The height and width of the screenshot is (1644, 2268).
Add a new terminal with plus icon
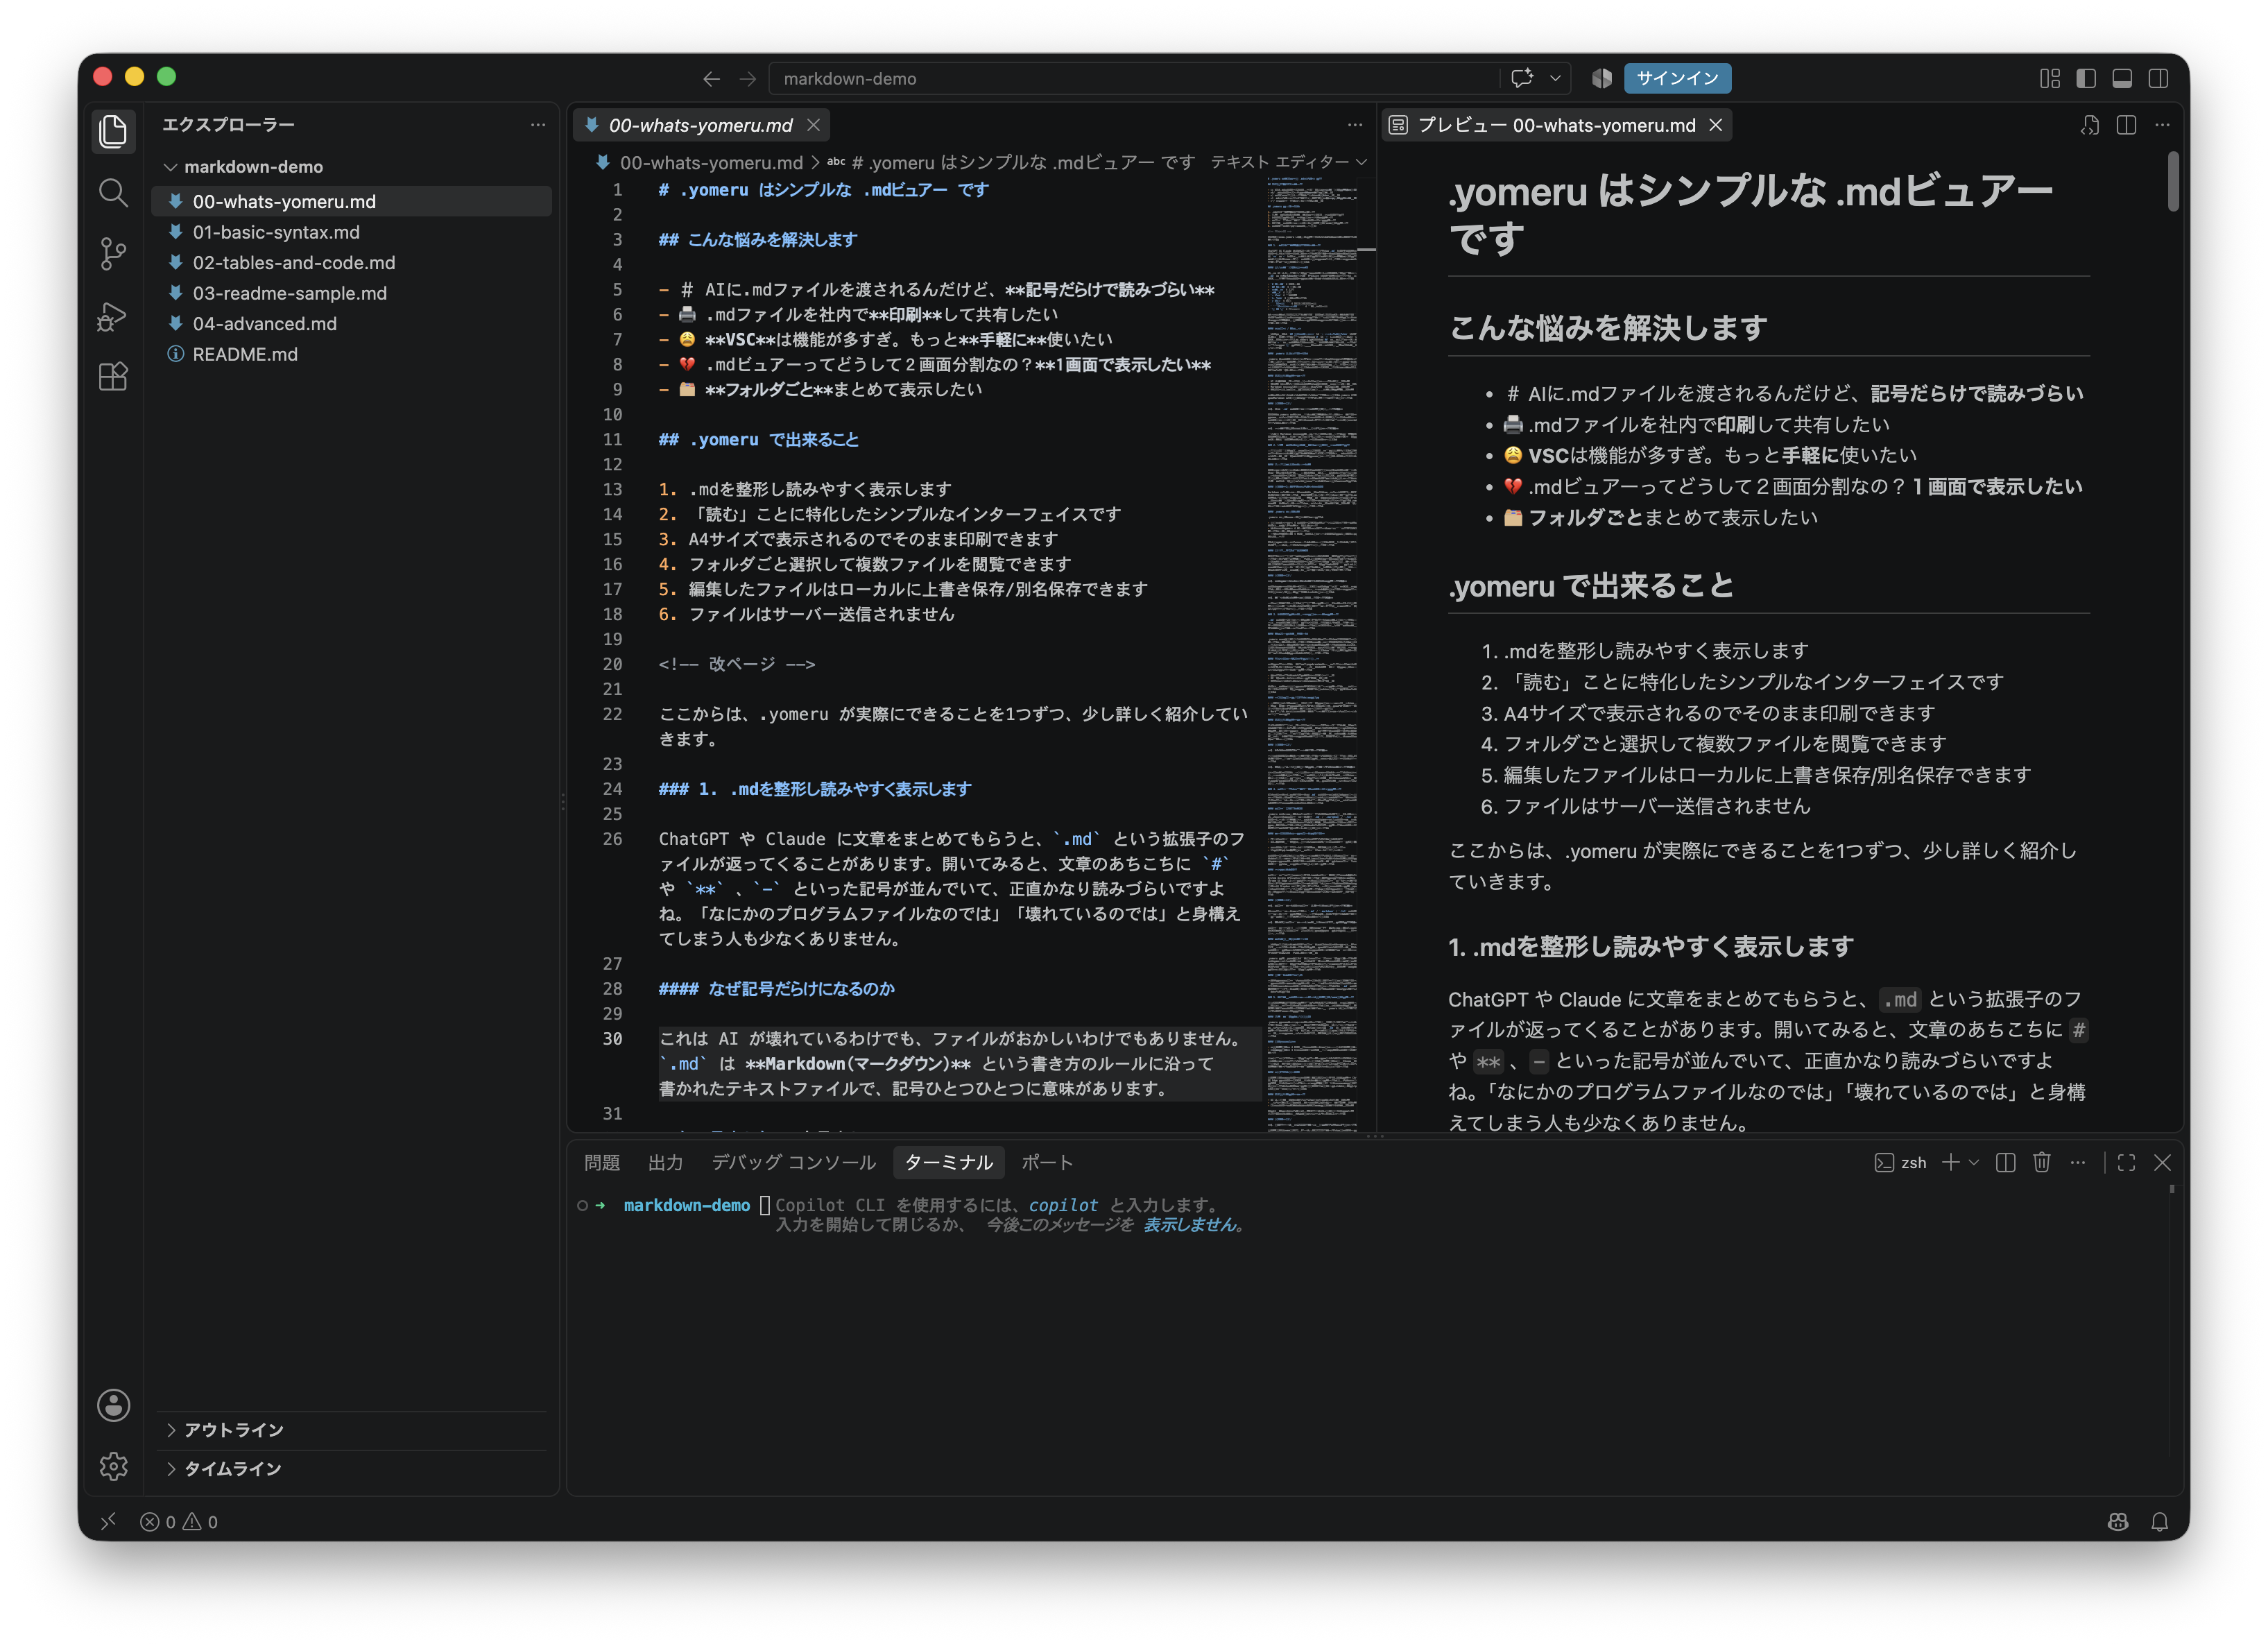1950,1162
